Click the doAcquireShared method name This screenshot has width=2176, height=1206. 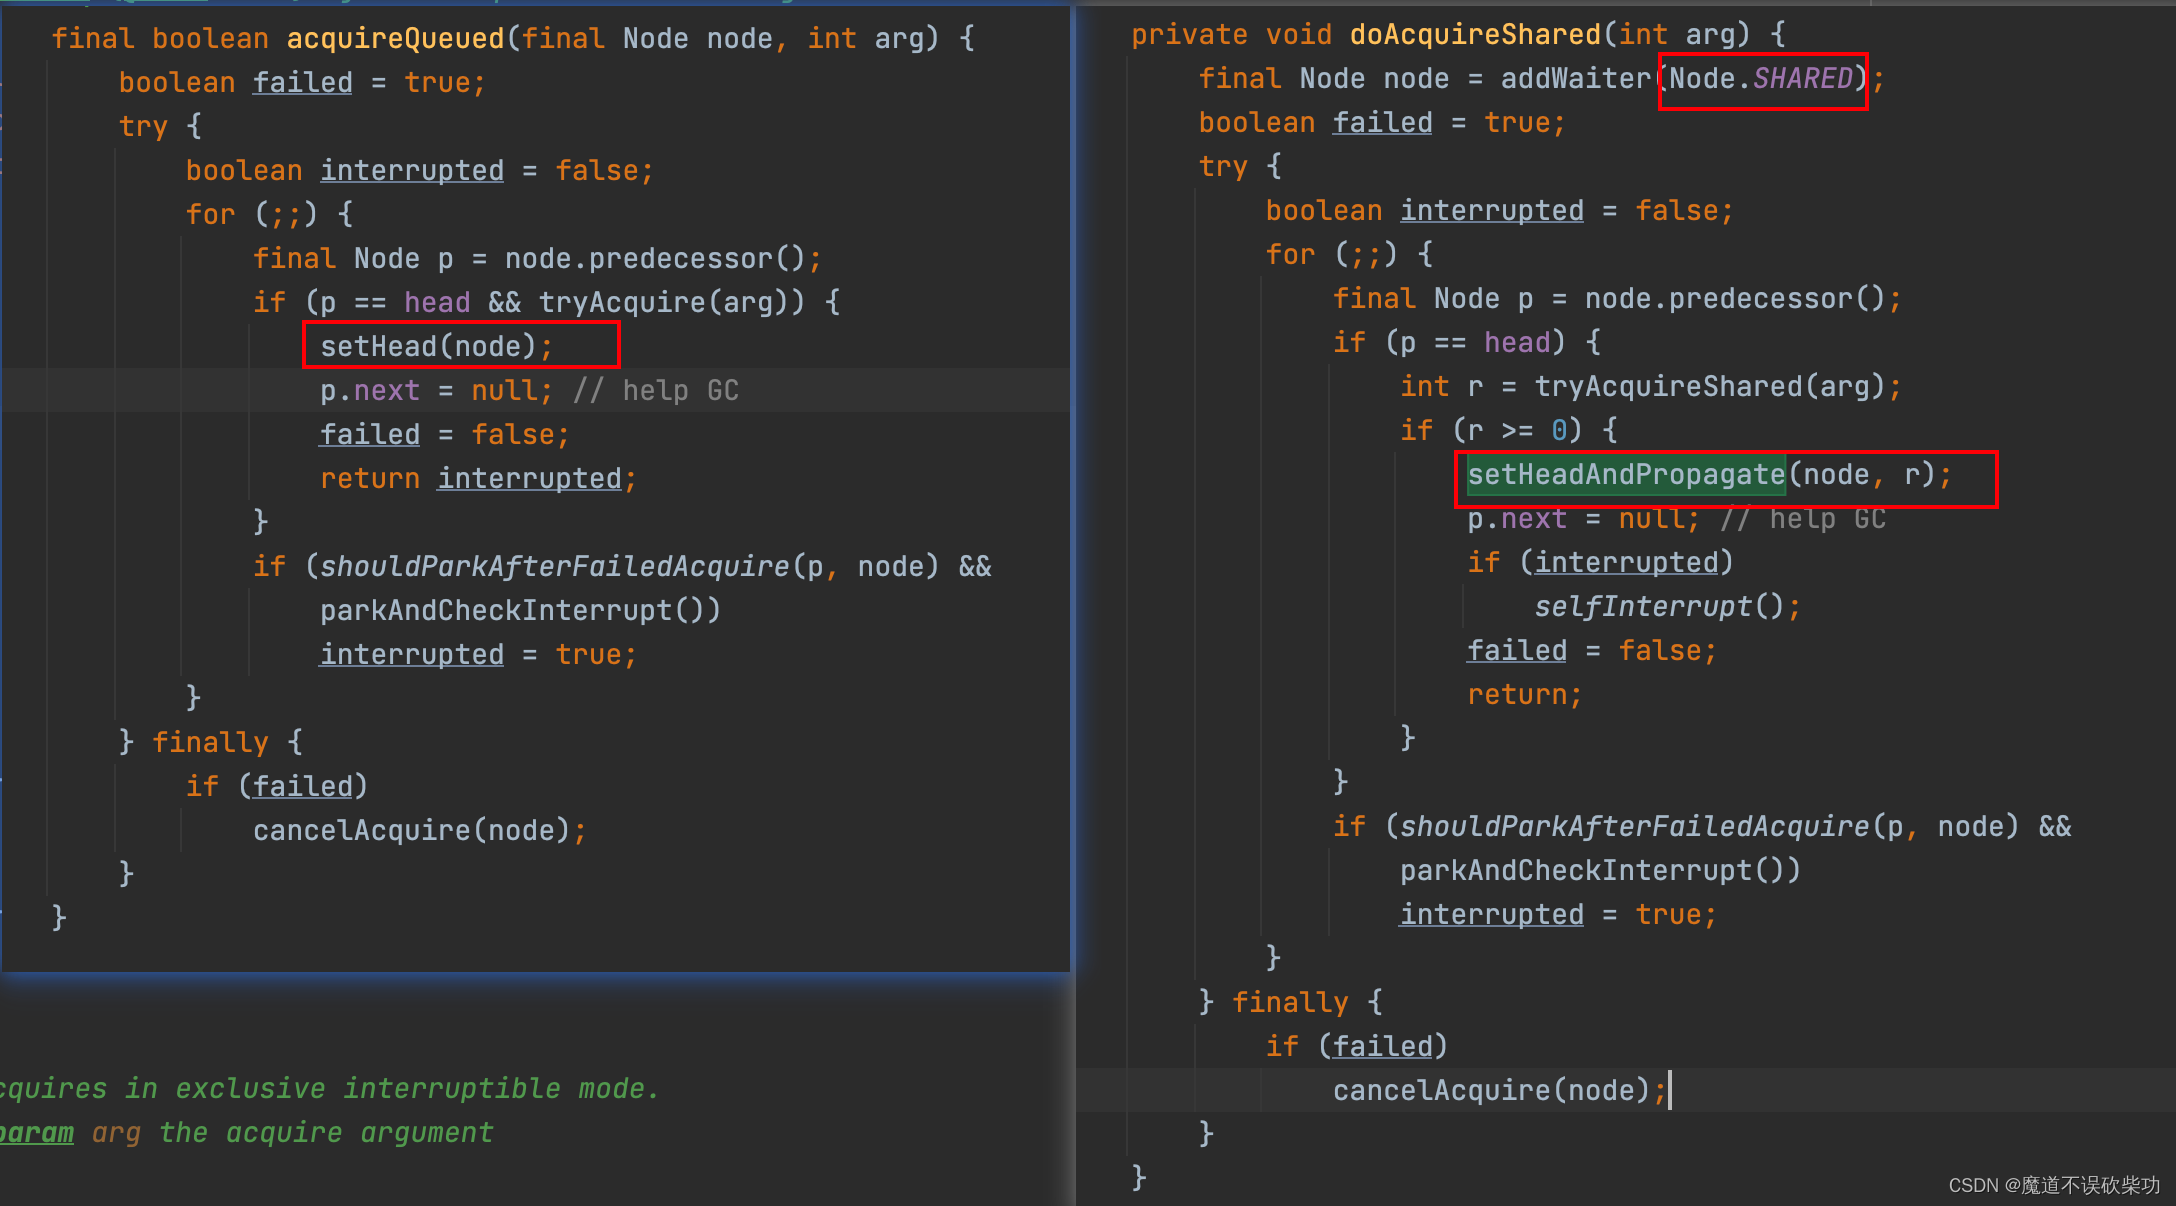1474,34
